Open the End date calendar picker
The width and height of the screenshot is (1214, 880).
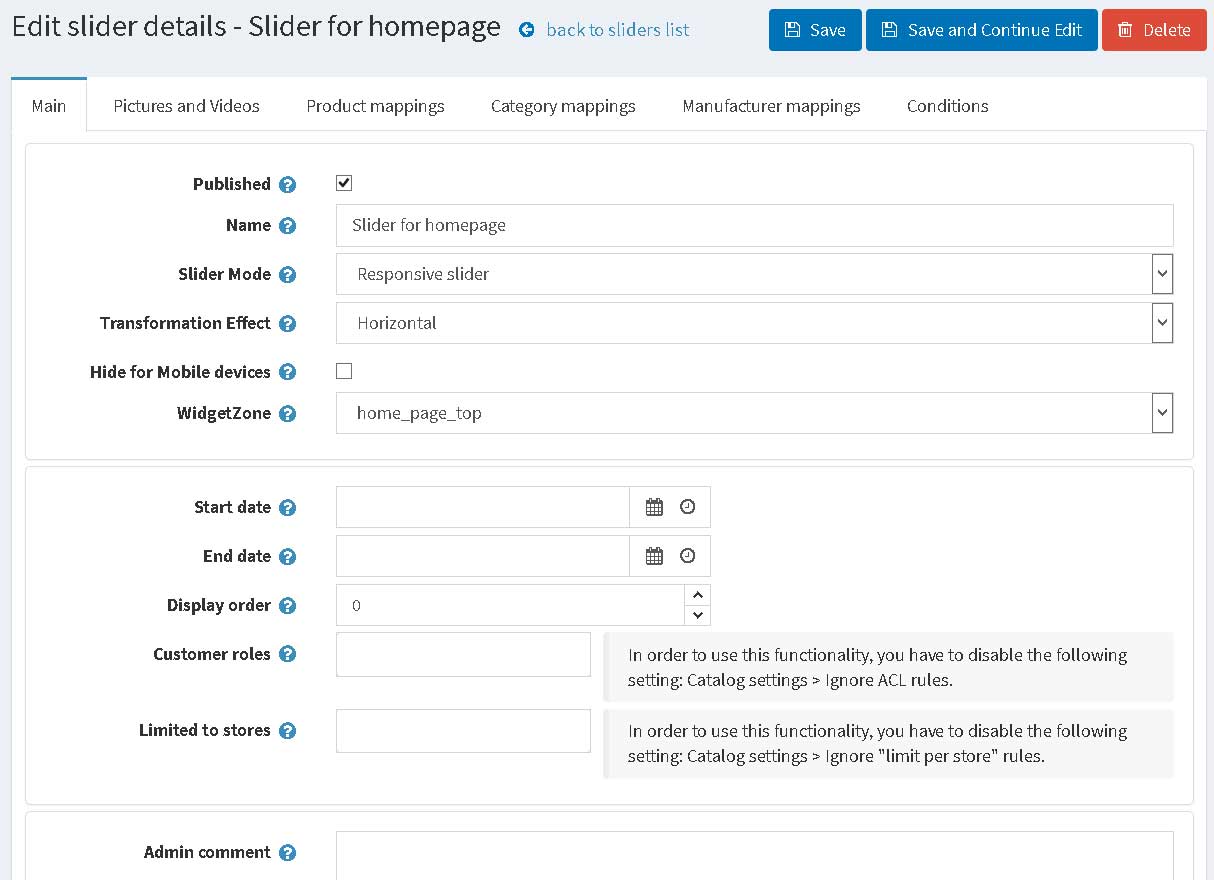(x=654, y=556)
